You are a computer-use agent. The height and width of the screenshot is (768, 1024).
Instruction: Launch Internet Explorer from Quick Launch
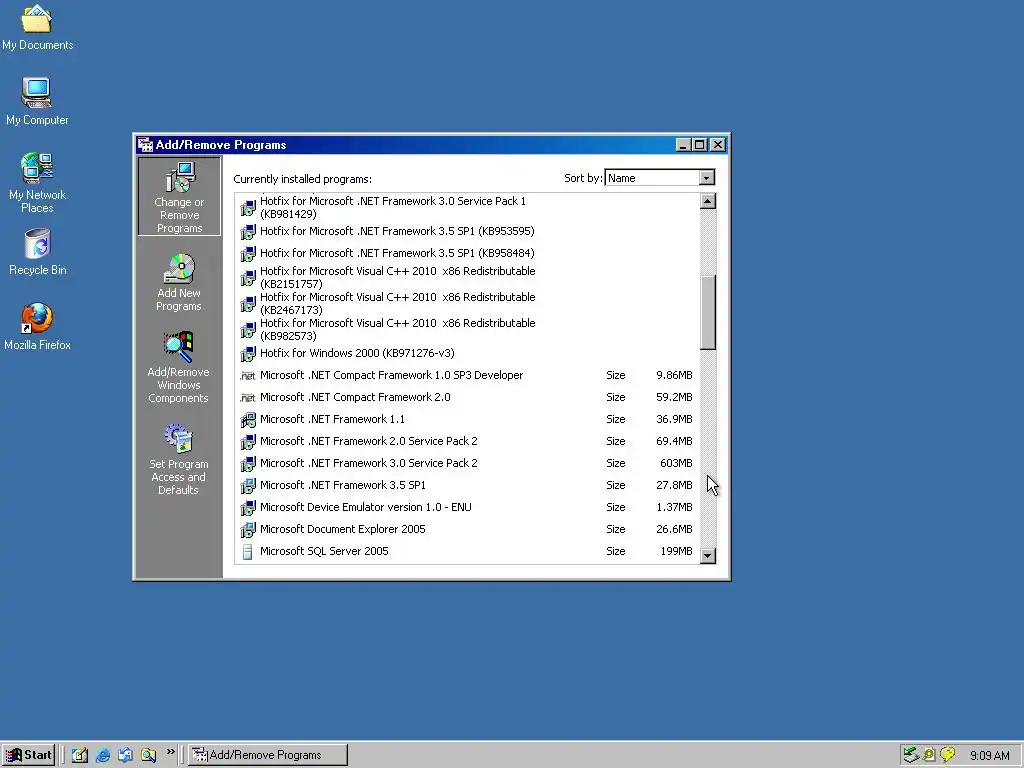pos(103,755)
